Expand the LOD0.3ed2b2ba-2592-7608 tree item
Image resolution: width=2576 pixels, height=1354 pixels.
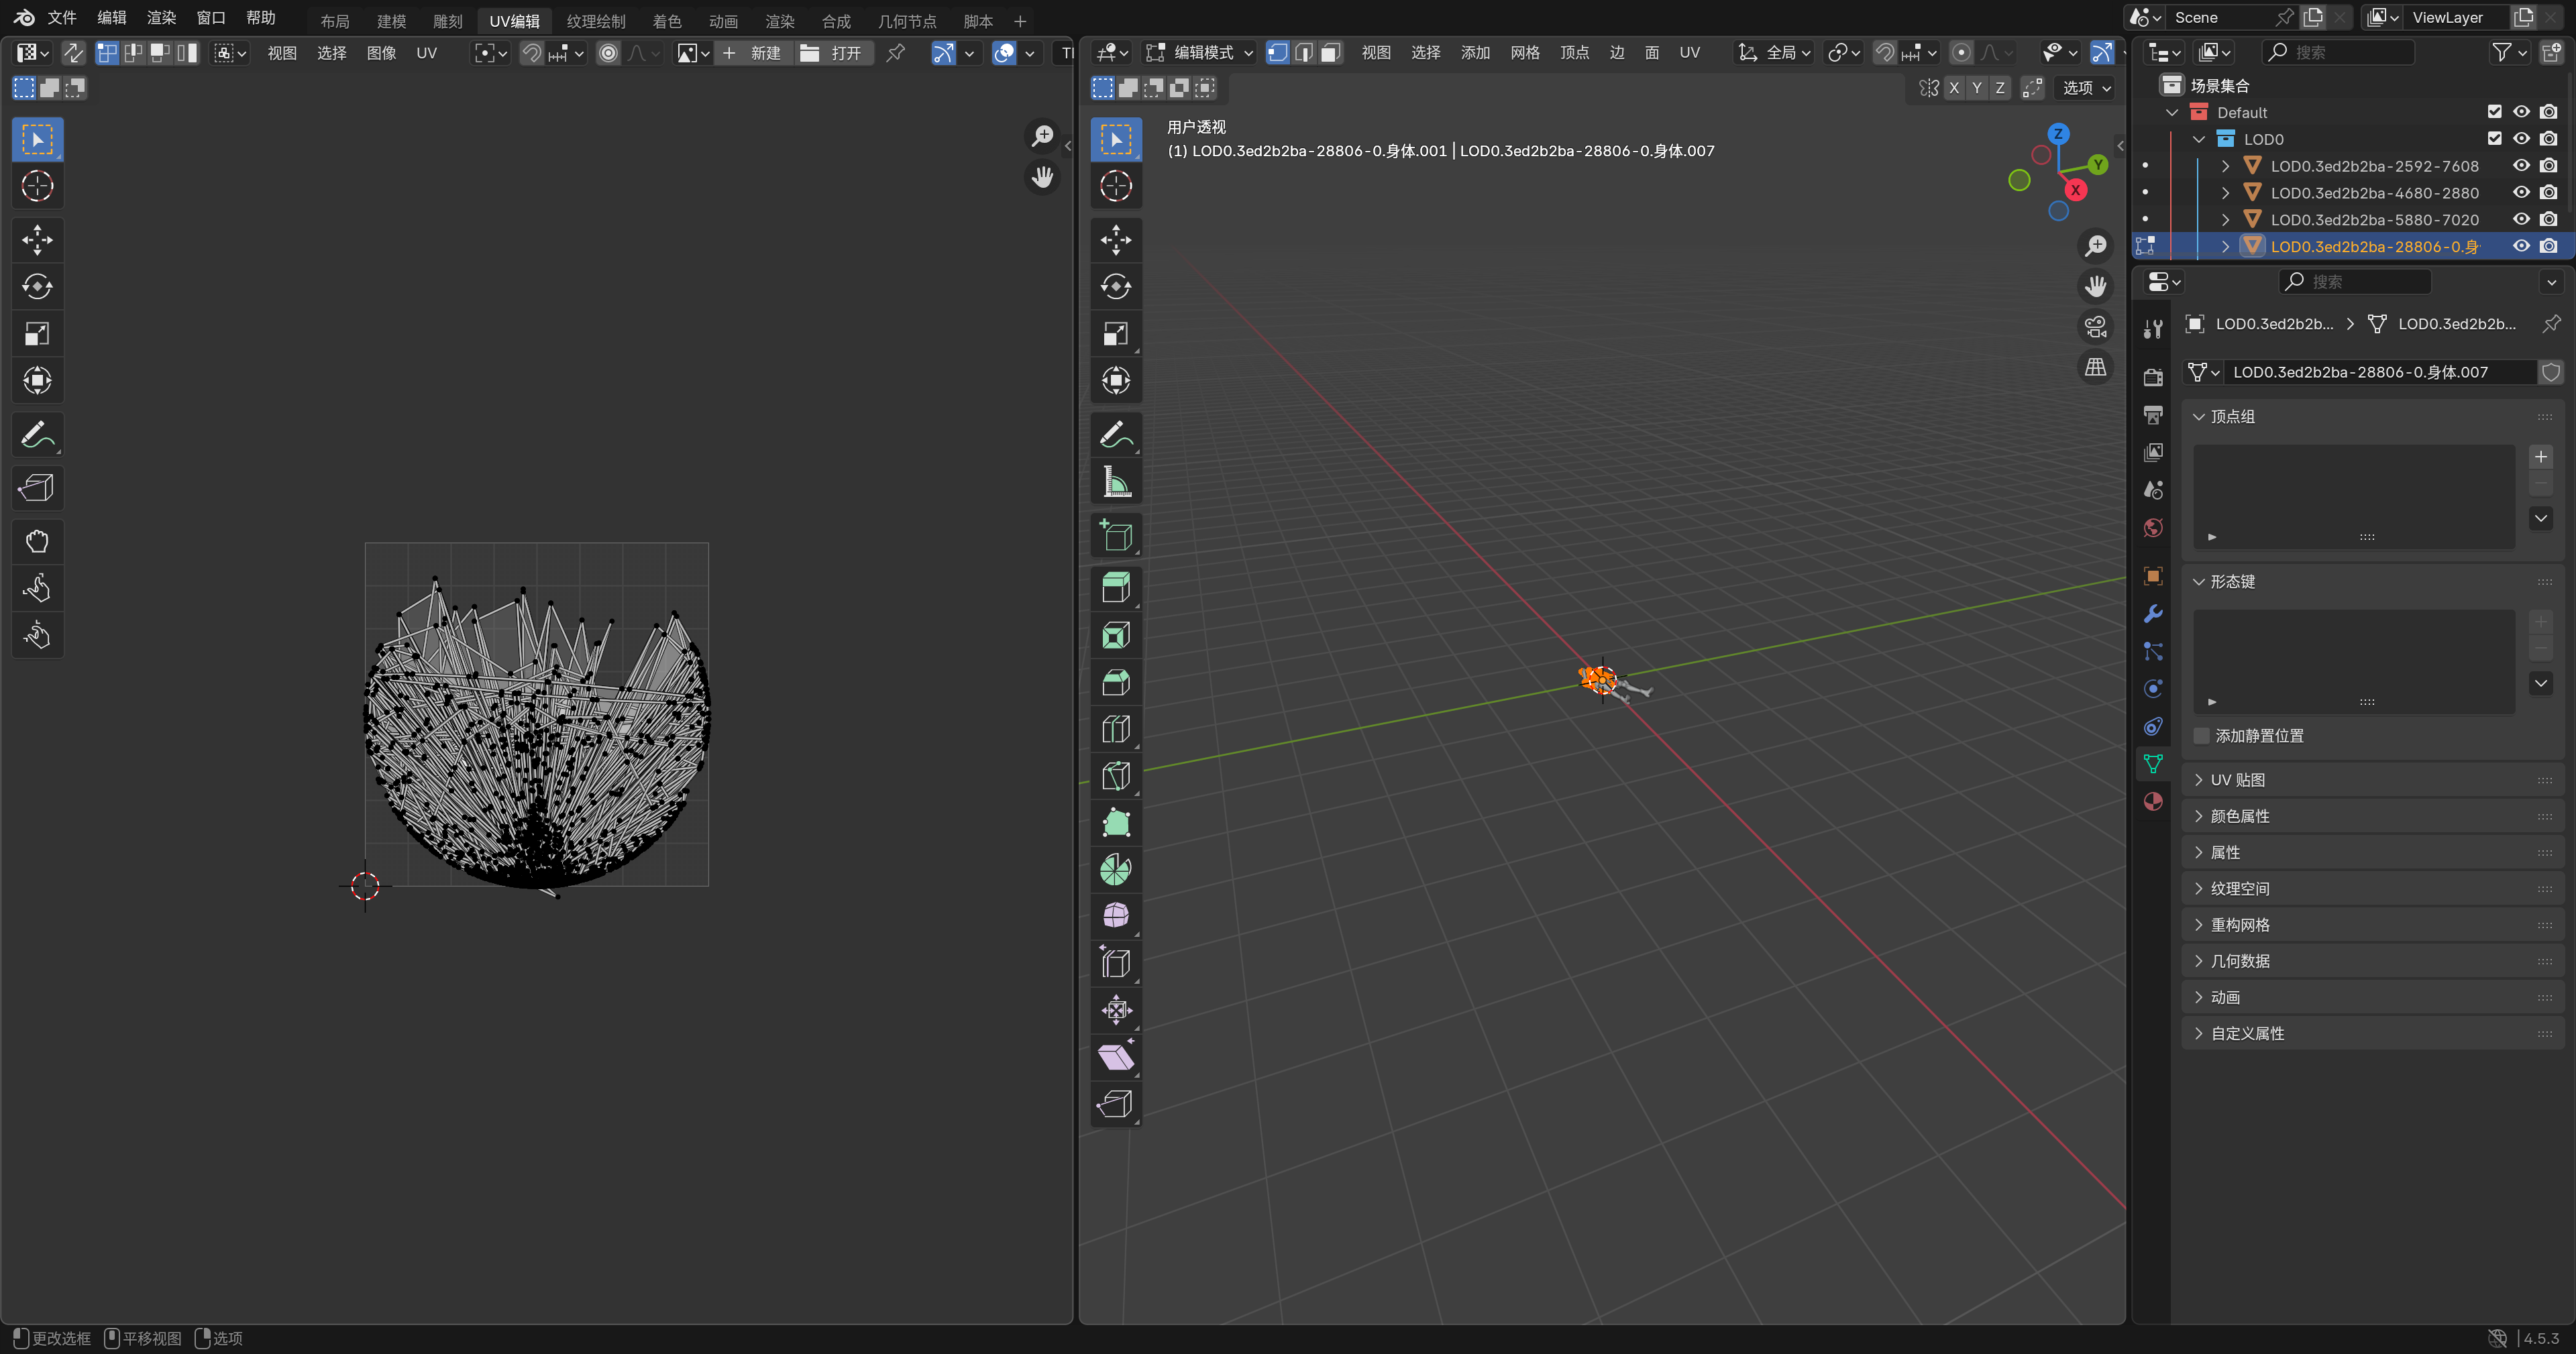pyautogui.click(x=2225, y=166)
